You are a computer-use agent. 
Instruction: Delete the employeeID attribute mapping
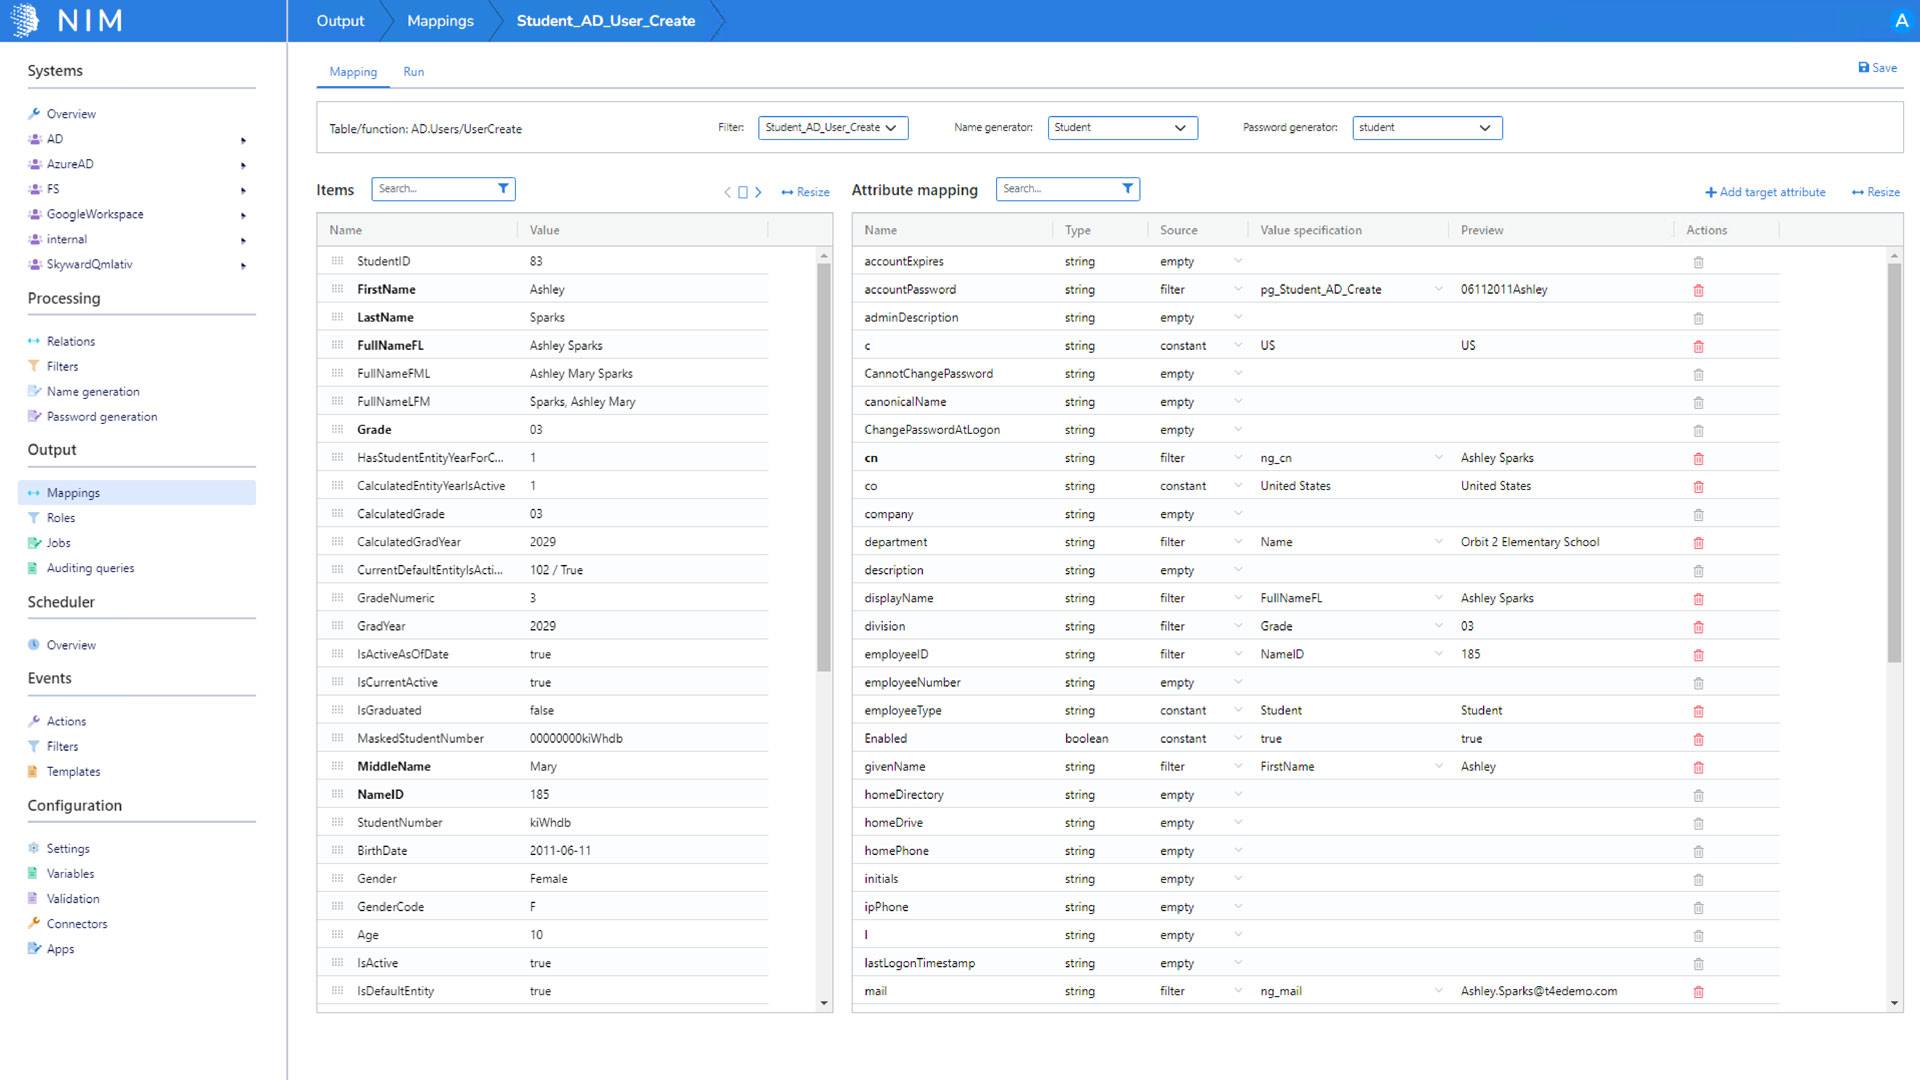[1698, 654]
